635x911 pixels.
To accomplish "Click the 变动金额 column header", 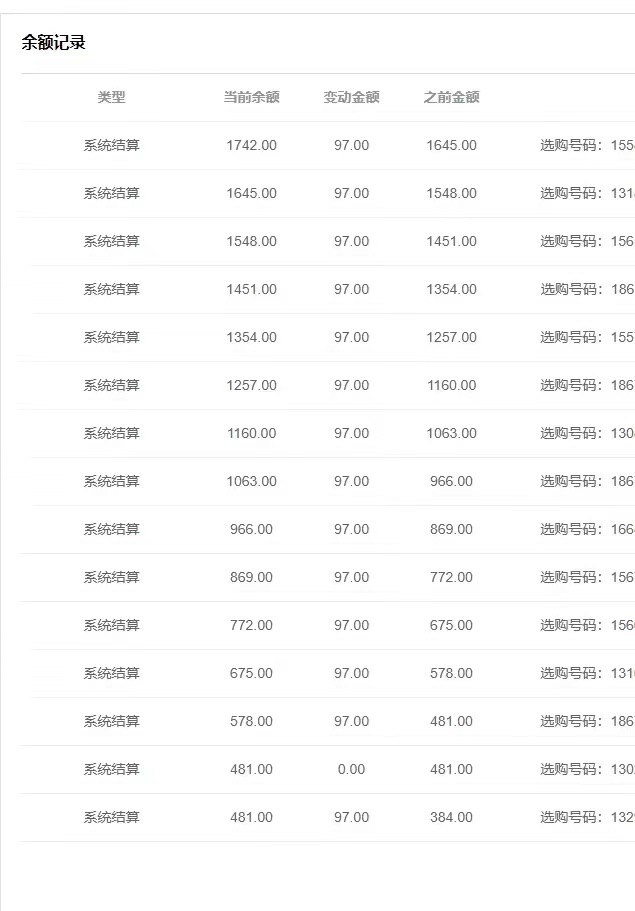I will coord(351,97).
